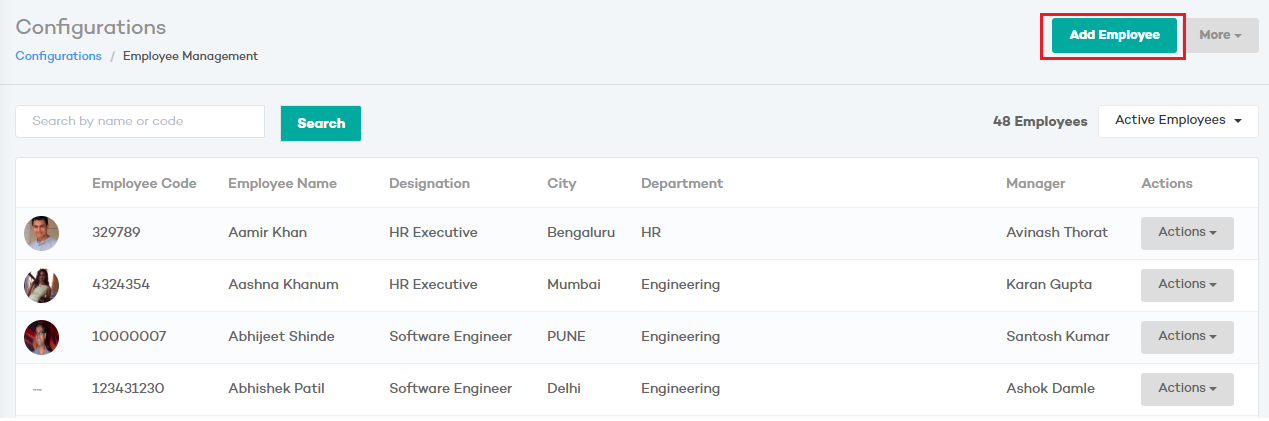Go to Configurations breadcrumb link

59,56
